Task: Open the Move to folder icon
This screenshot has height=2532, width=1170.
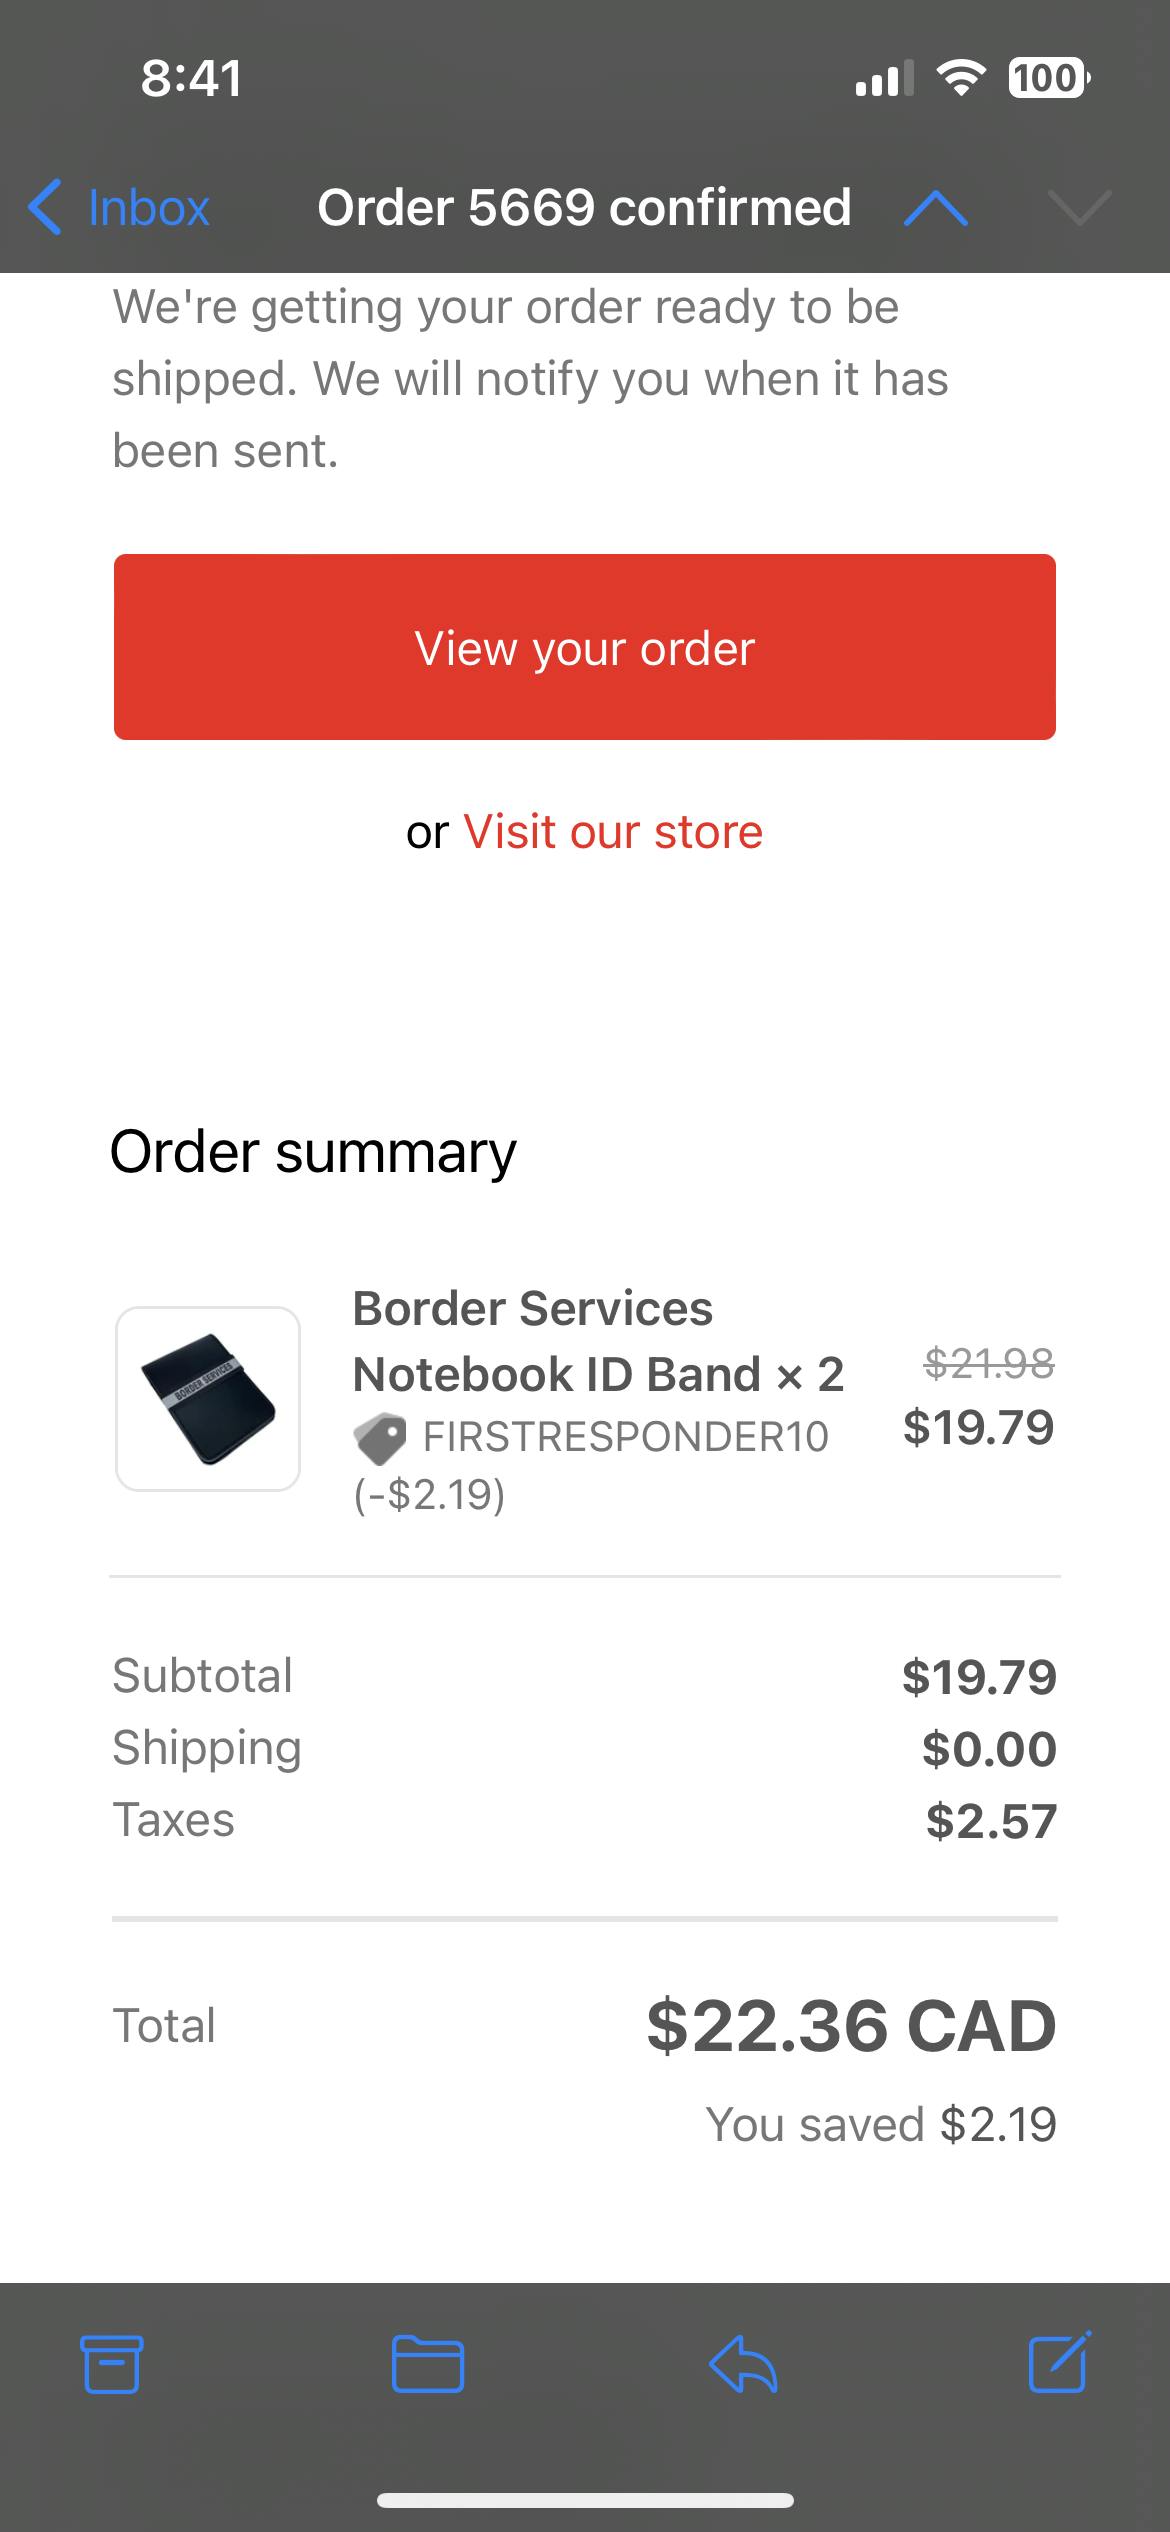Action: click(x=427, y=2363)
